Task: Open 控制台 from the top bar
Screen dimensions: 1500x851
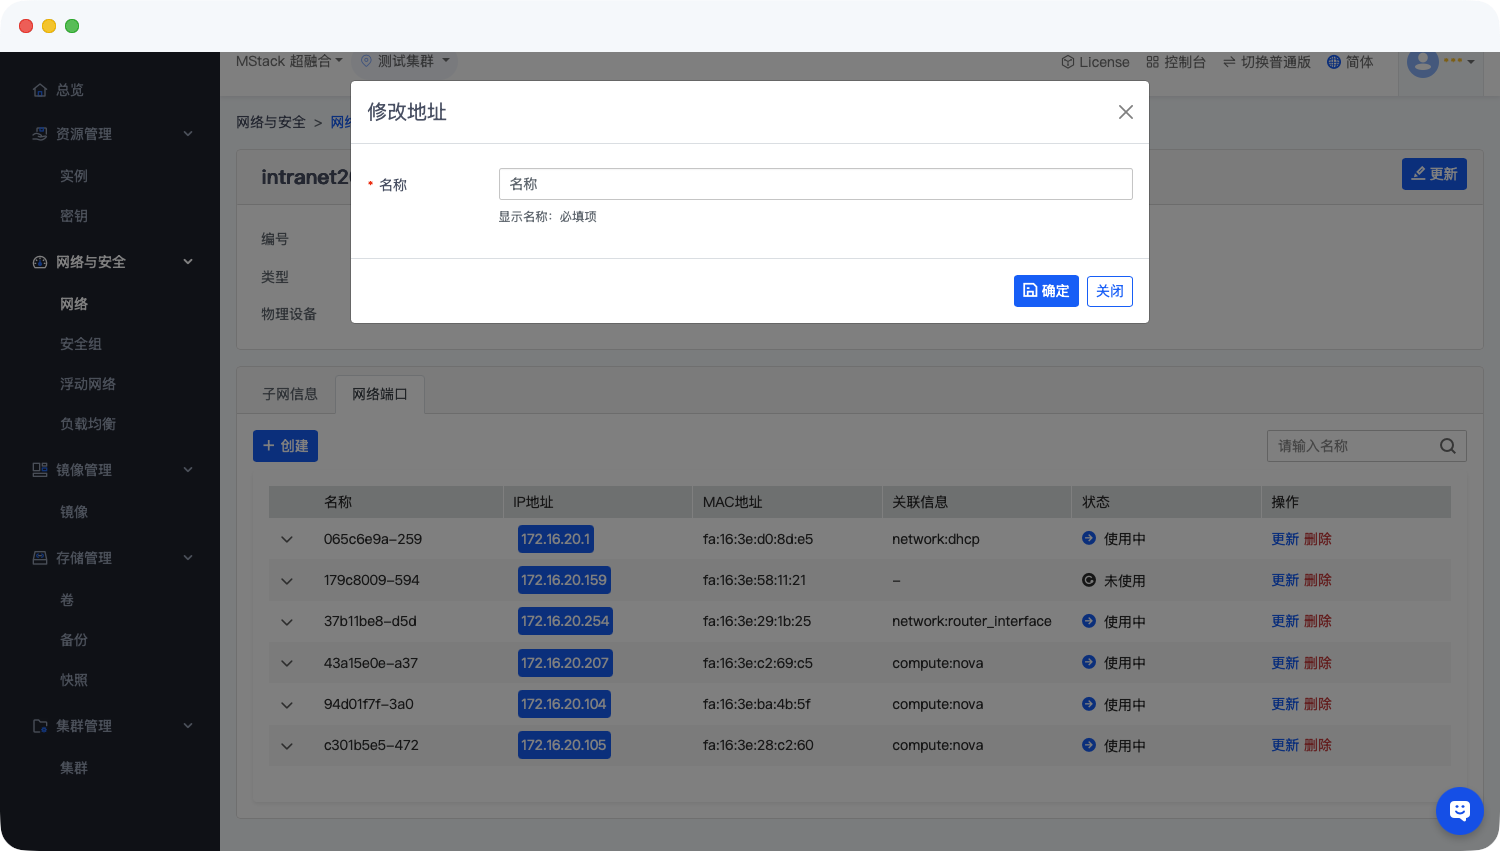Action: tap(1176, 62)
